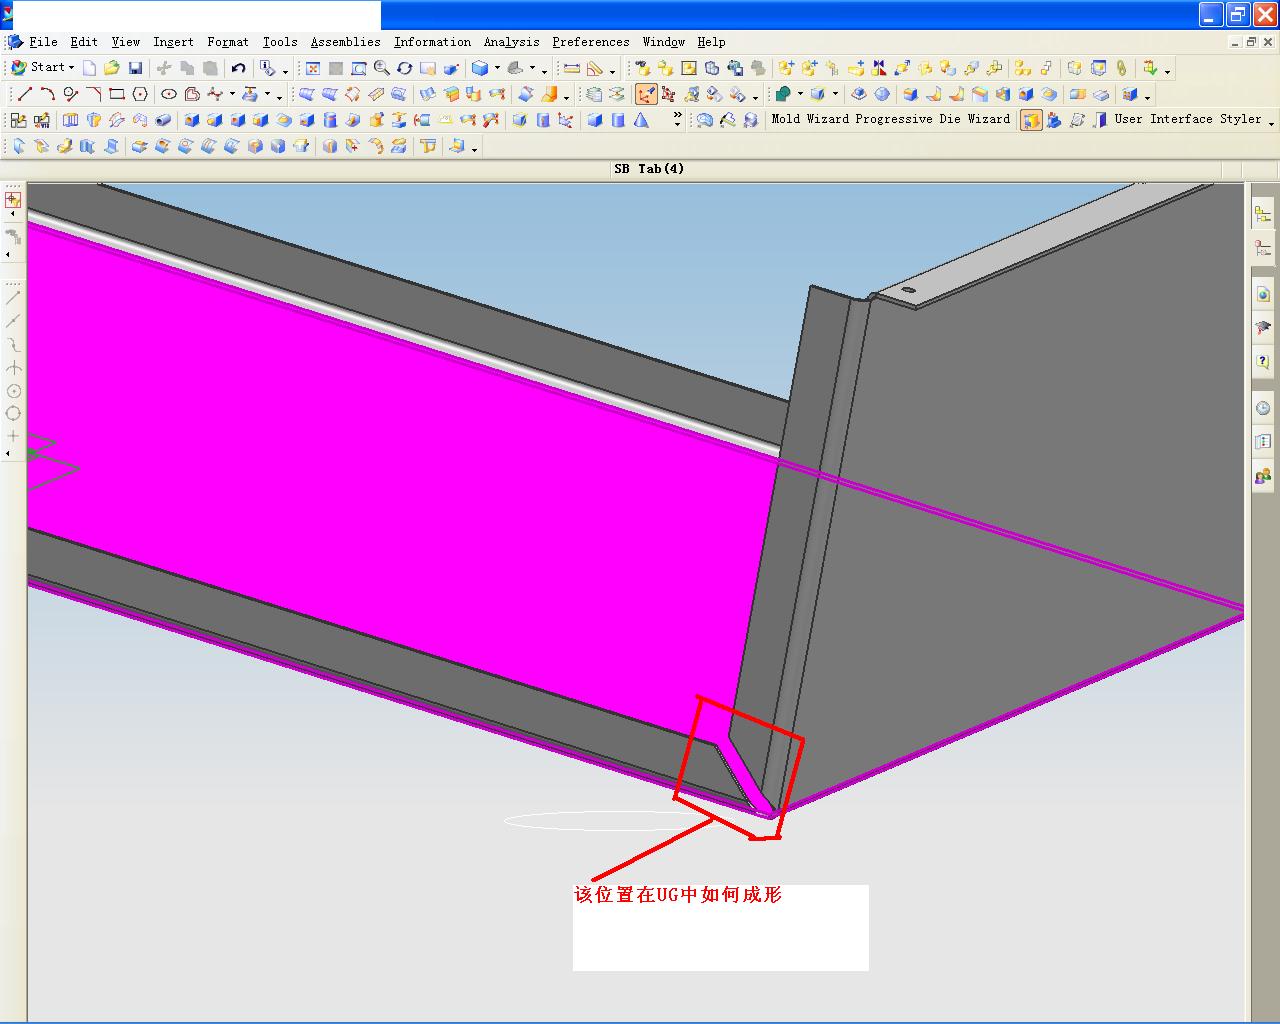Toggle the highlighted sketch constraint button
This screenshot has width=1280, height=1024.
[x=646, y=94]
